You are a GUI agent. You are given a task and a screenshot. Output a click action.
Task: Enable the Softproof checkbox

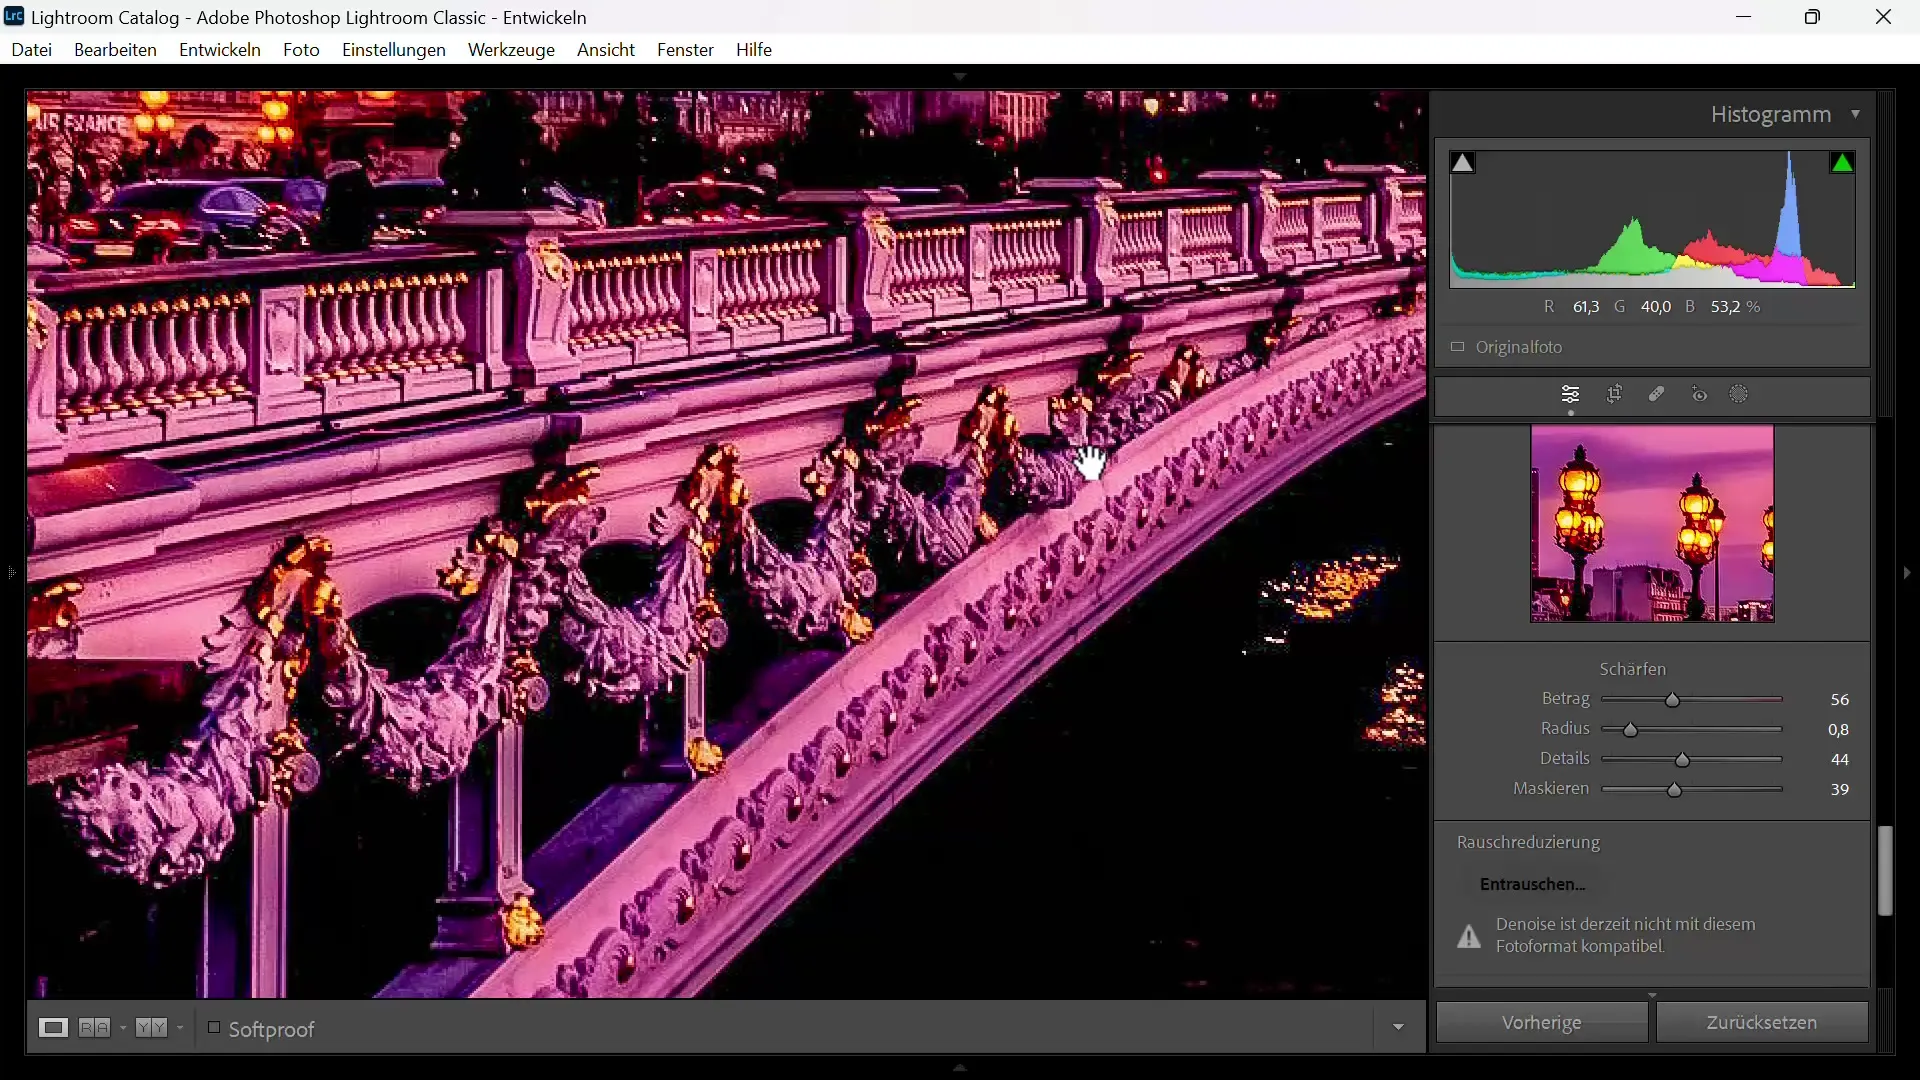(213, 1028)
